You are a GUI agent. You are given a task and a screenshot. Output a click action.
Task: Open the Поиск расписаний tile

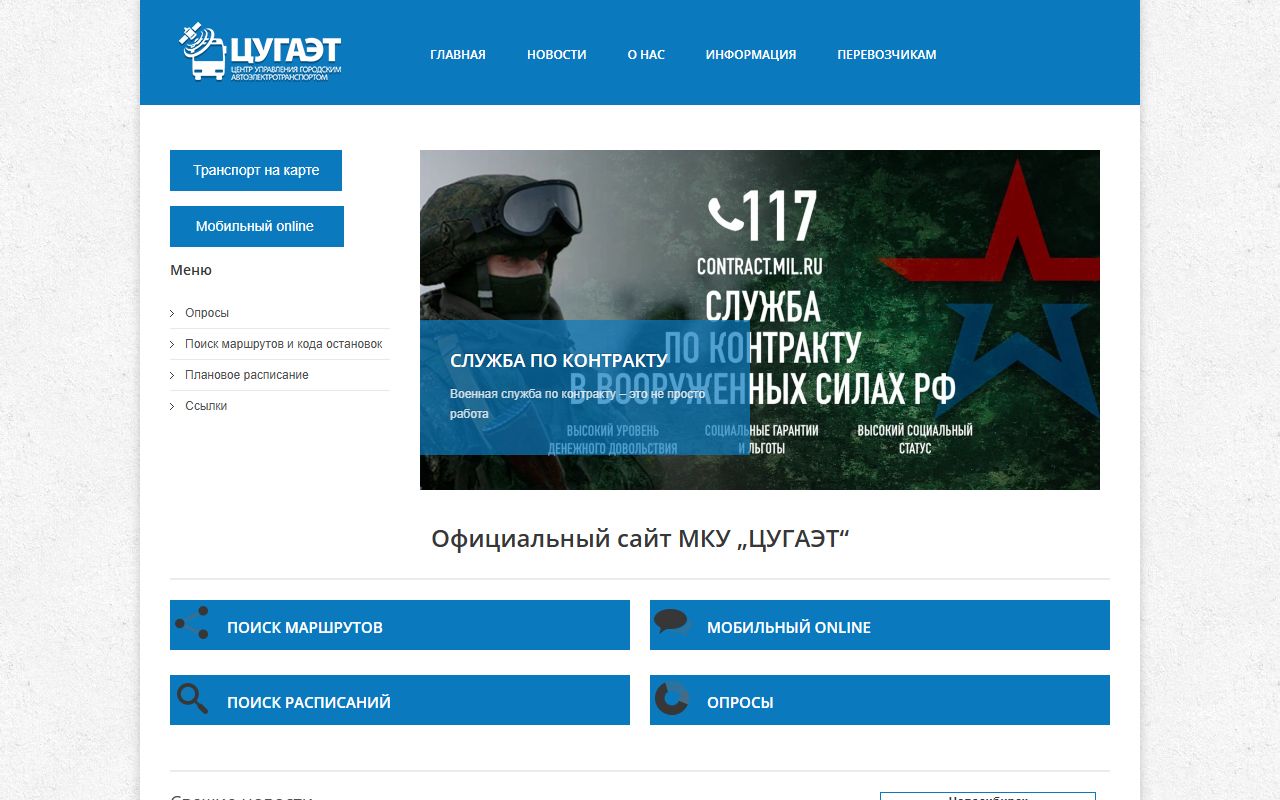pyautogui.click(x=400, y=700)
